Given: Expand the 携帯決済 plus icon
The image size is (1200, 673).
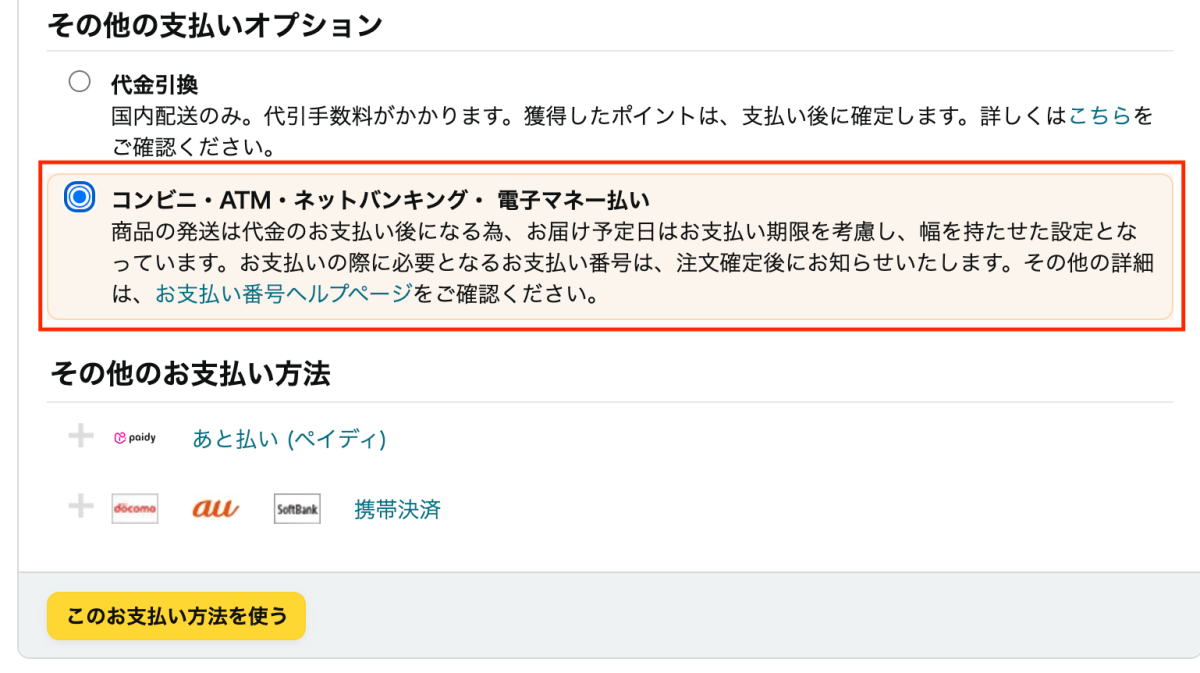Looking at the screenshot, I should pos(80,508).
